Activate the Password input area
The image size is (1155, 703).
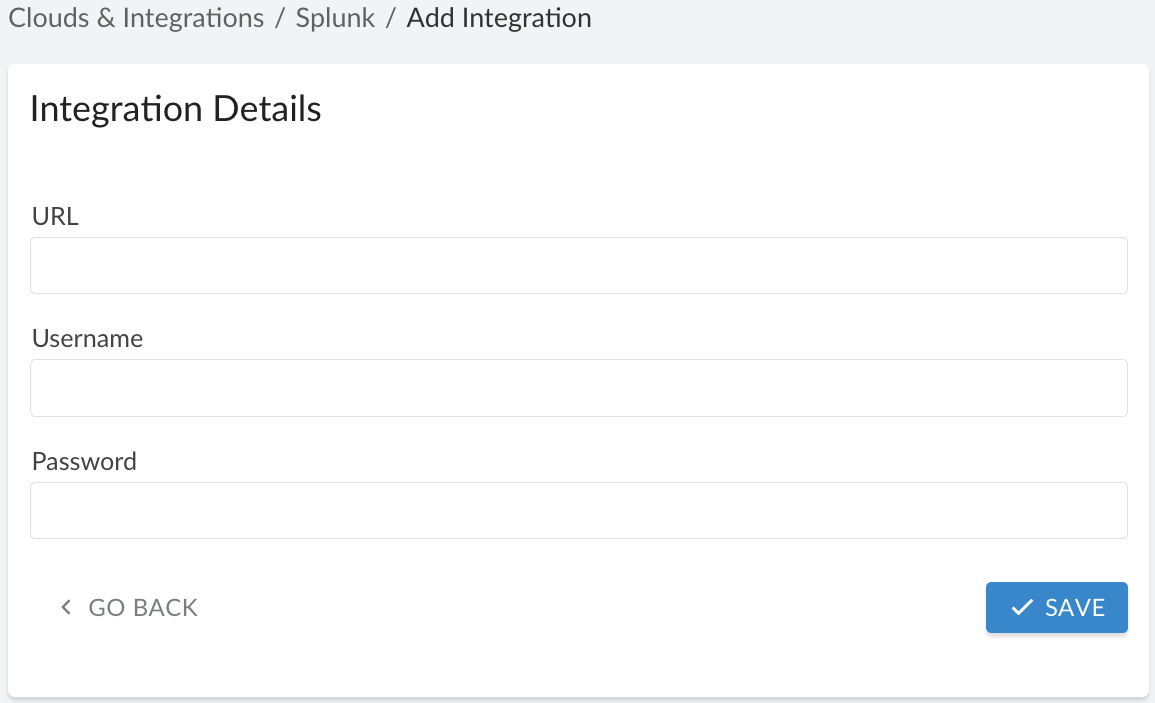click(578, 510)
